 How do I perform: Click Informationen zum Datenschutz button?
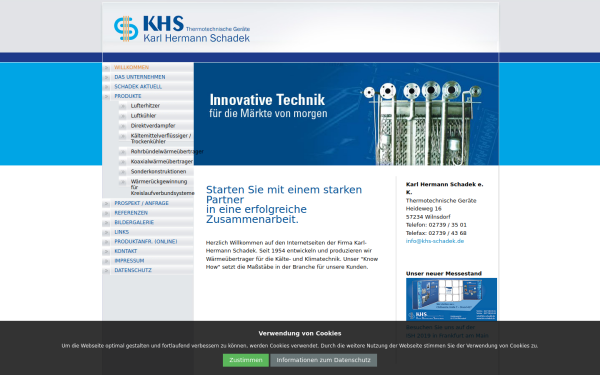pyautogui.click(x=323, y=360)
